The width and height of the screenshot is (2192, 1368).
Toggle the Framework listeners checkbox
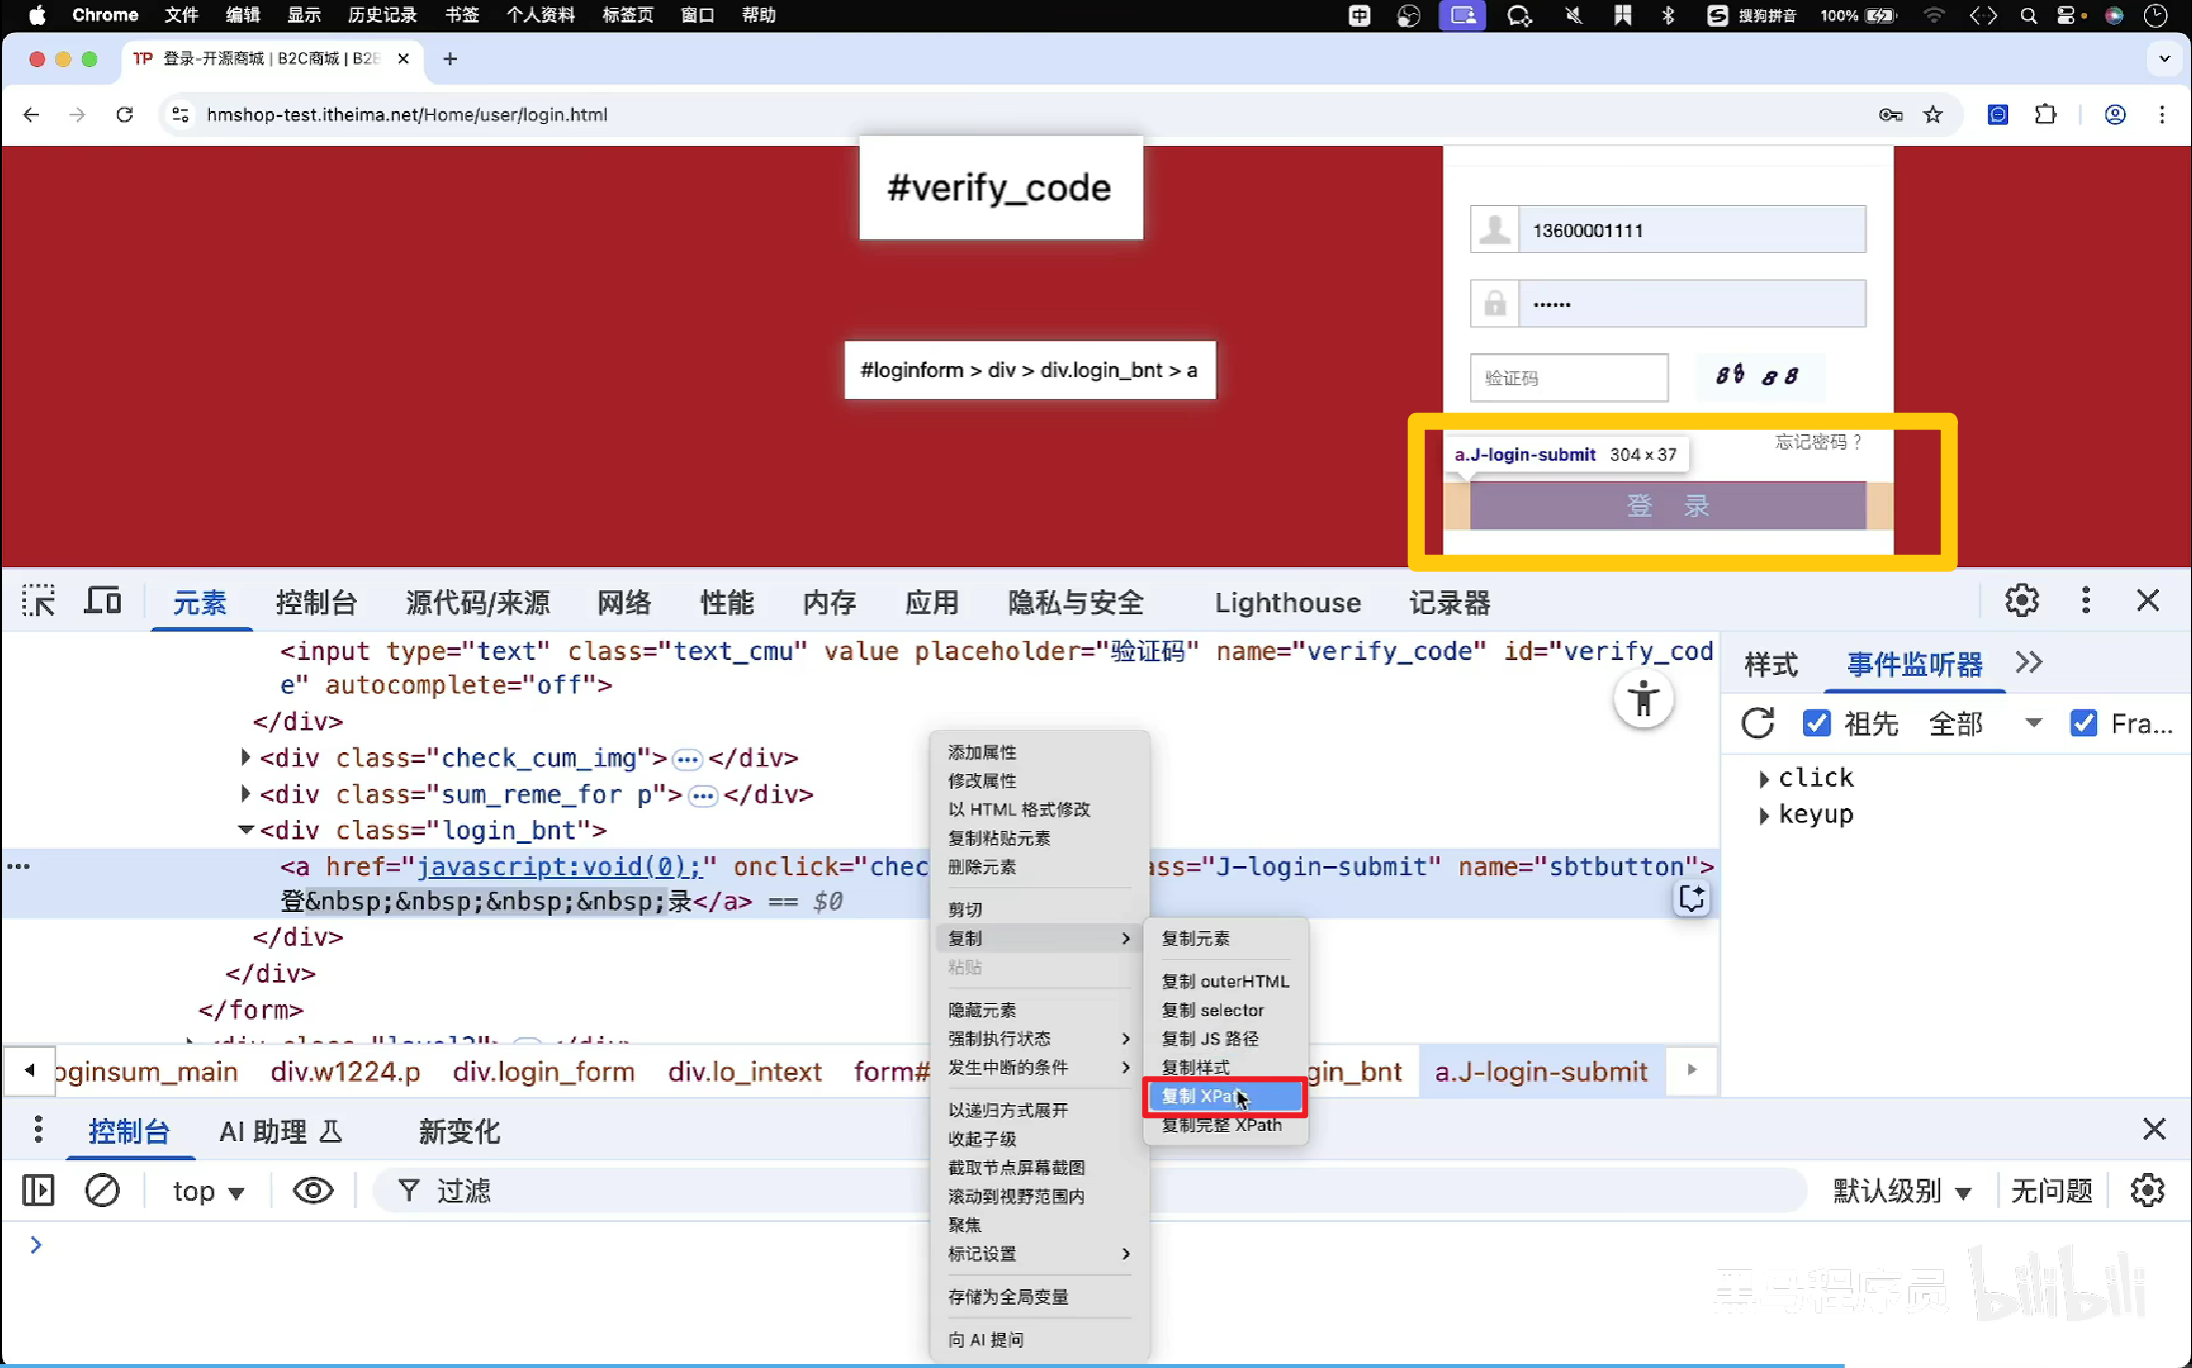pyautogui.click(x=2083, y=723)
